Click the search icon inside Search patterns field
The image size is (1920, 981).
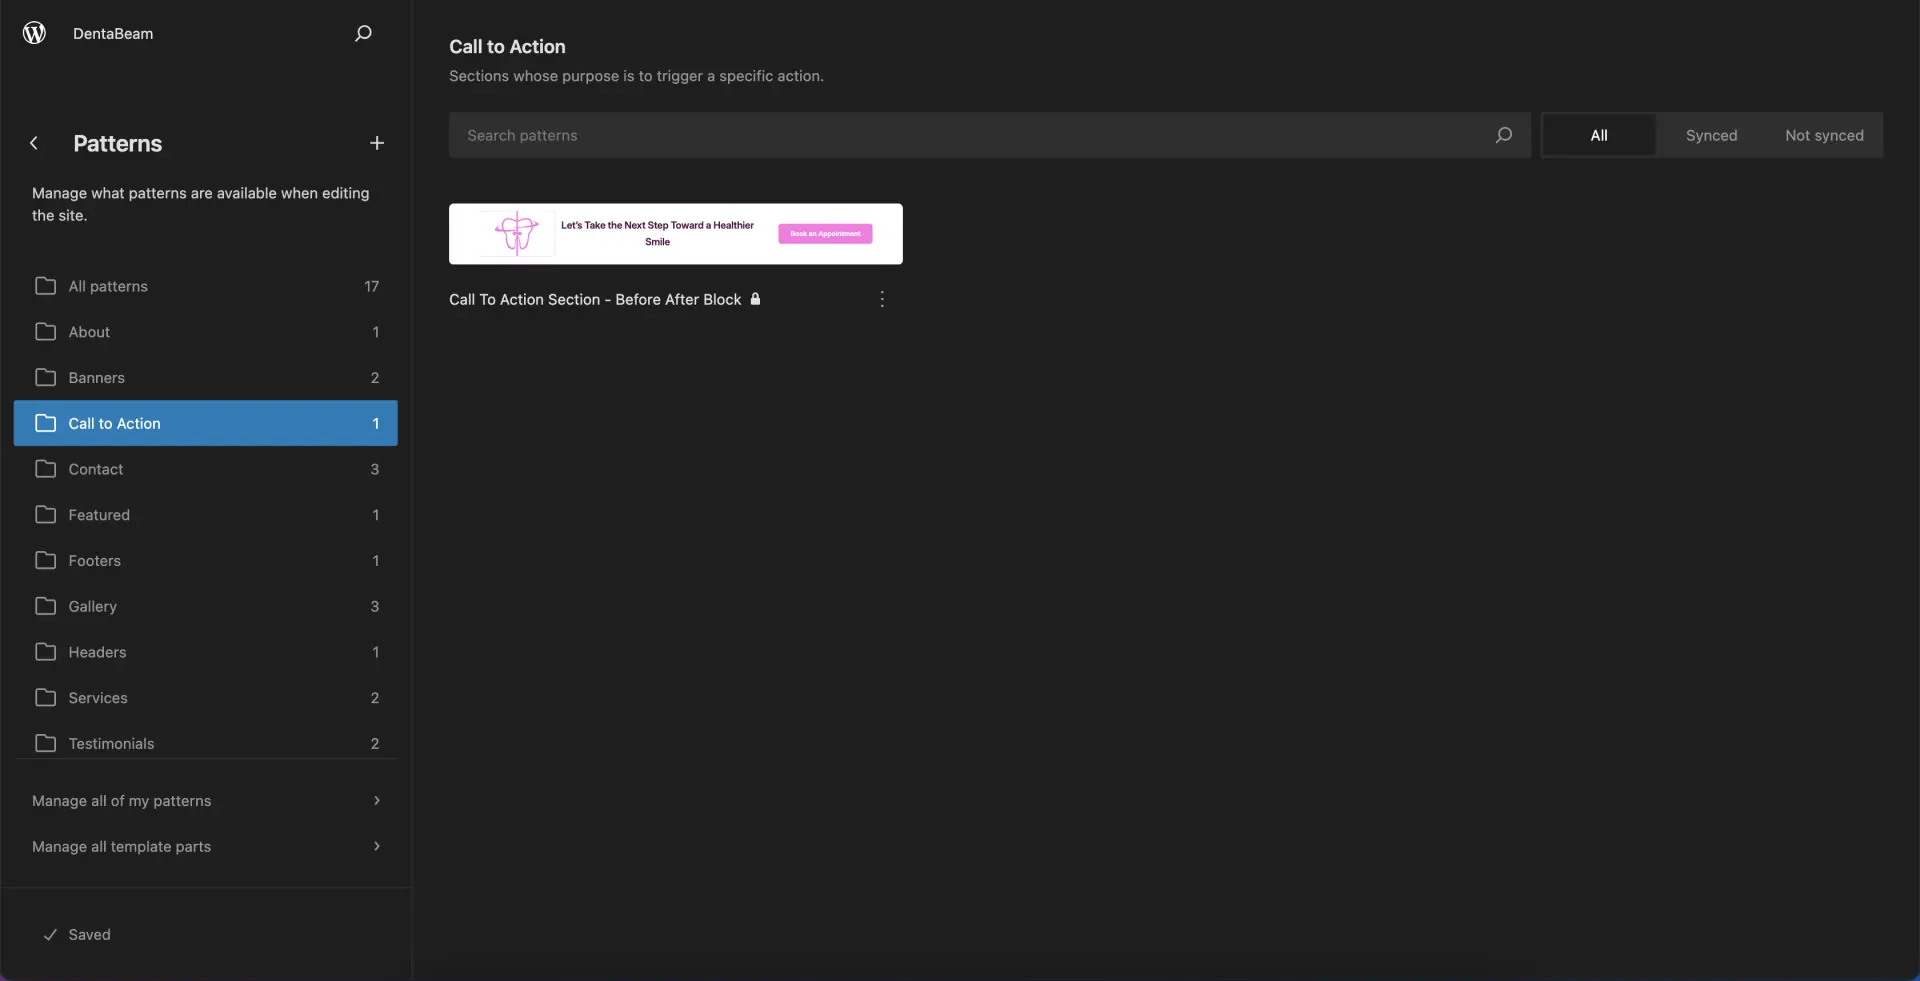[x=1503, y=135]
